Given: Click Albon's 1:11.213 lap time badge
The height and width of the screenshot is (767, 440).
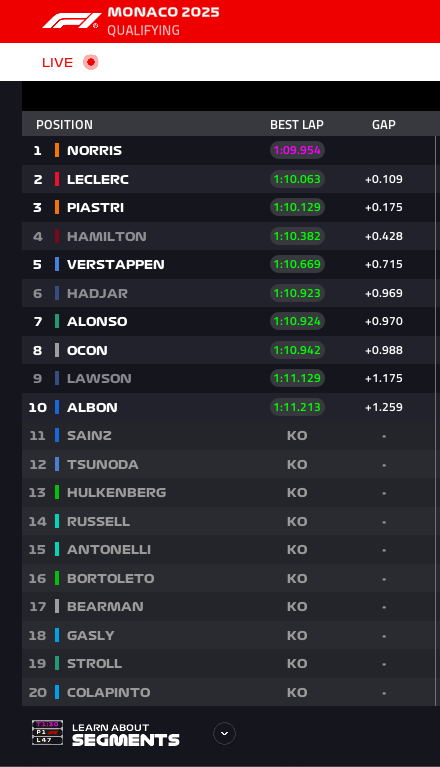Looking at the screenshot, I should (x=297, y=407).
